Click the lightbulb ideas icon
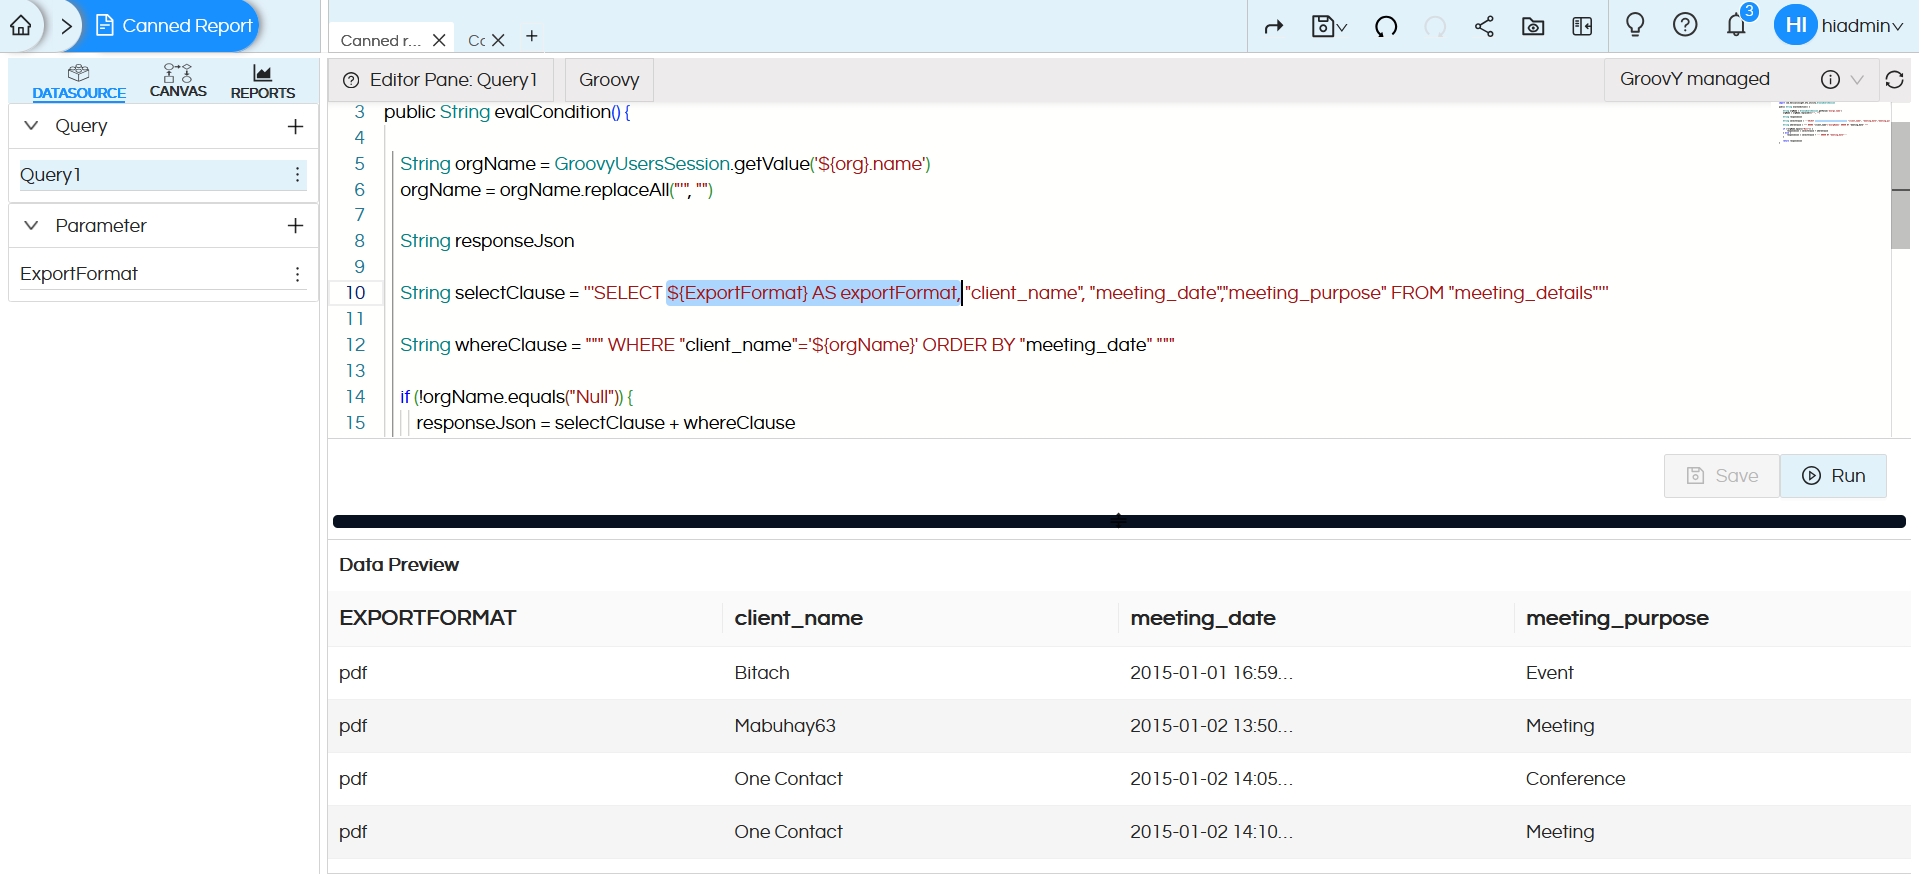 (1635, 25)
